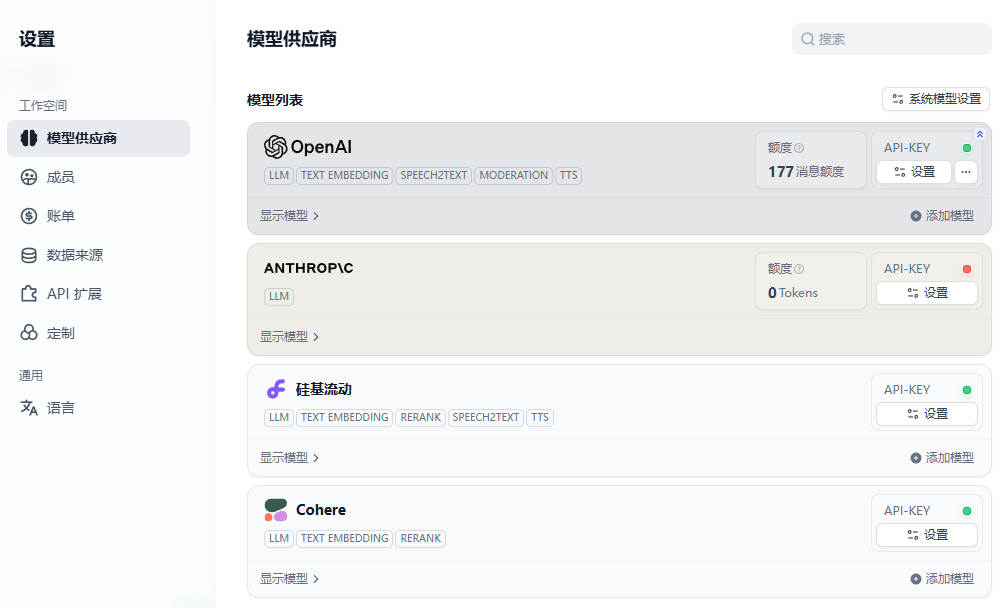Open the 成员 section via its people icon

coord(27,176)
